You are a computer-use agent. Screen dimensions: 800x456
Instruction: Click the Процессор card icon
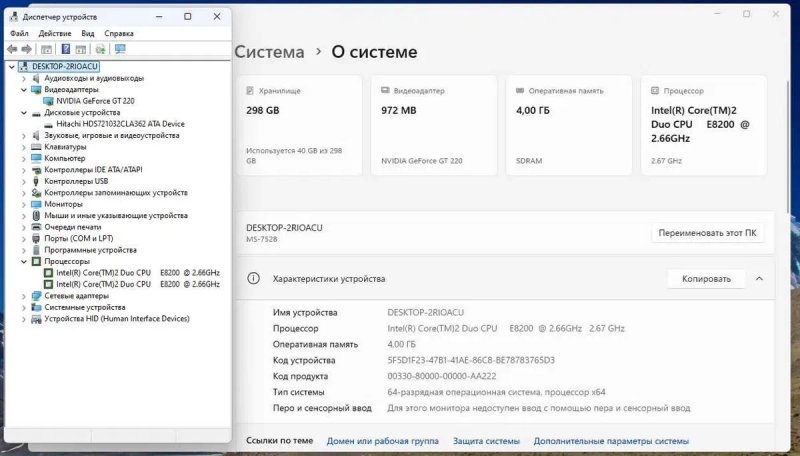click(x=655, y=91)
